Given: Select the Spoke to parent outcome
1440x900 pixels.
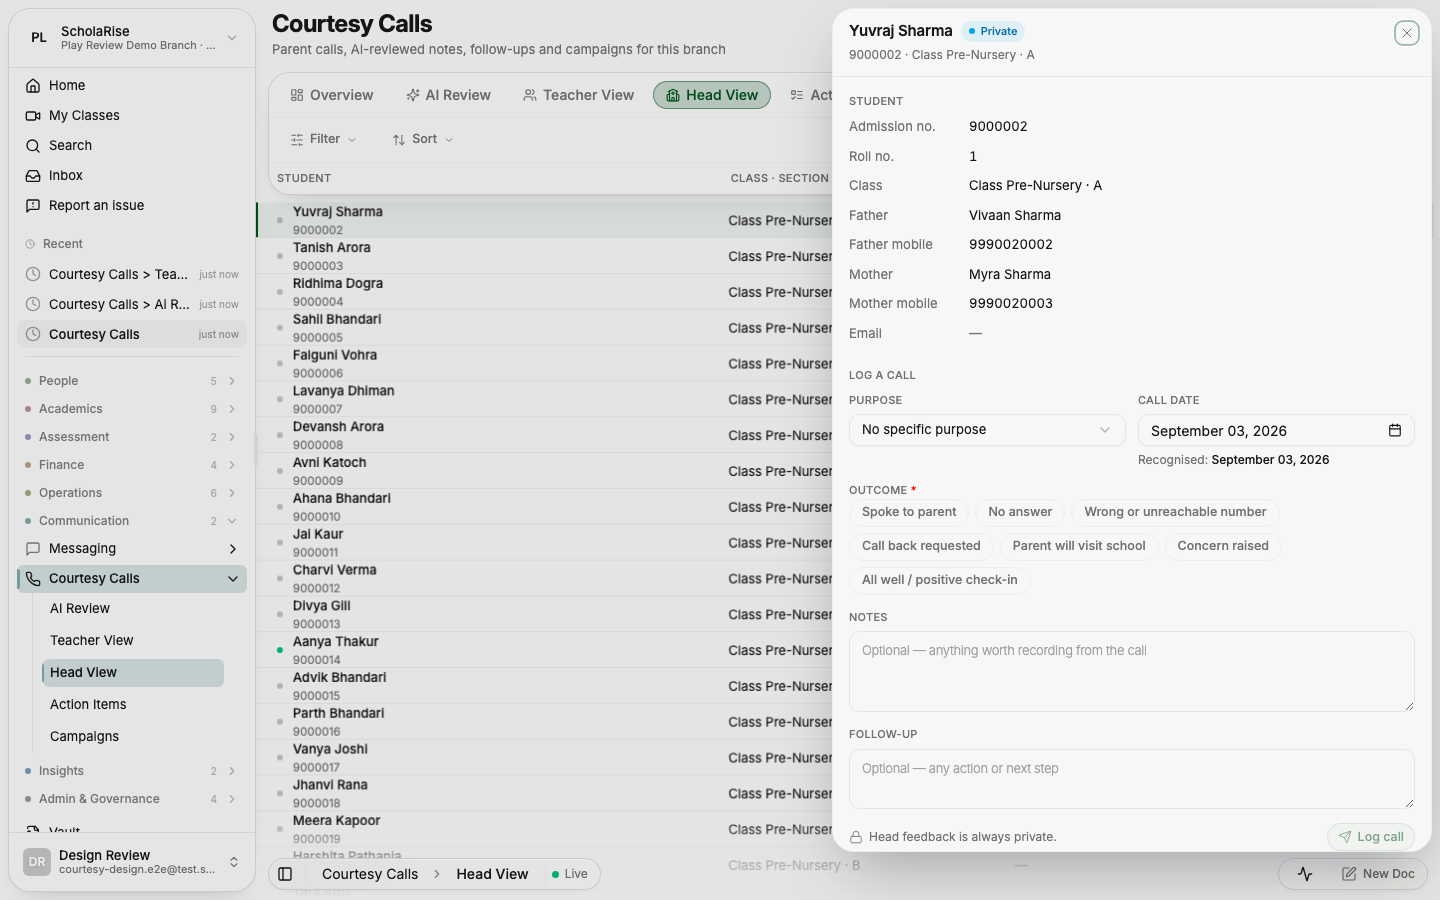Looking at the screenshot, I should (x=909, y=512).
